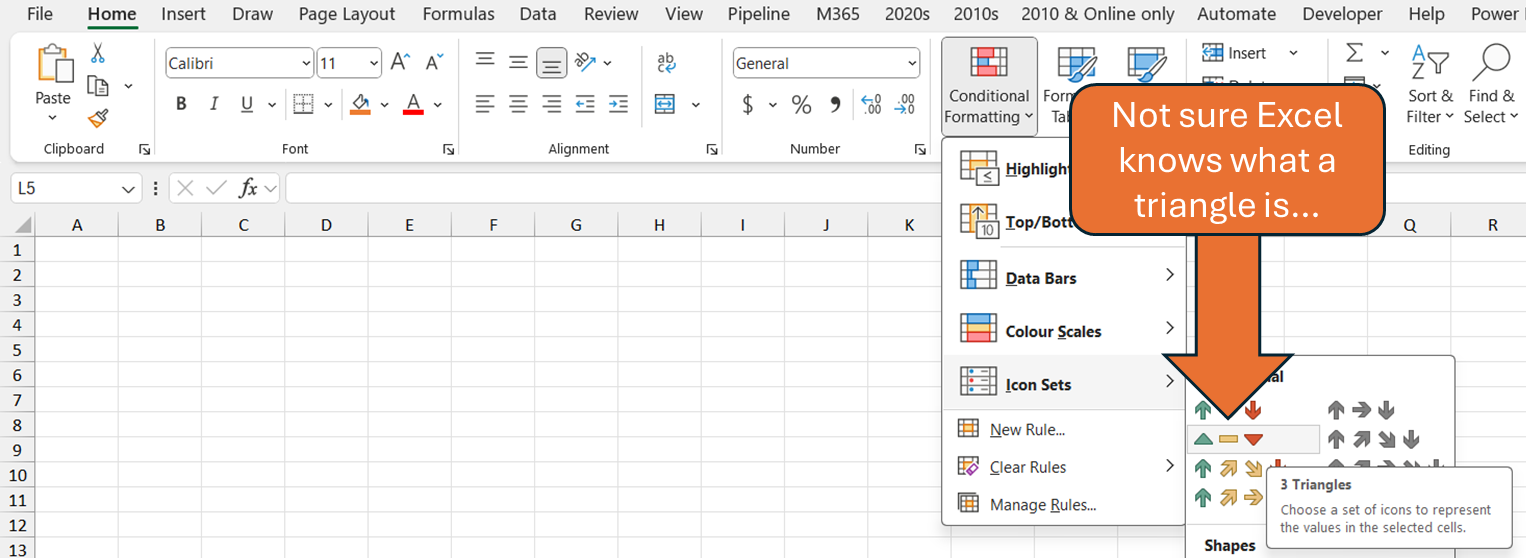Align text right

click(x=551, y=104)
